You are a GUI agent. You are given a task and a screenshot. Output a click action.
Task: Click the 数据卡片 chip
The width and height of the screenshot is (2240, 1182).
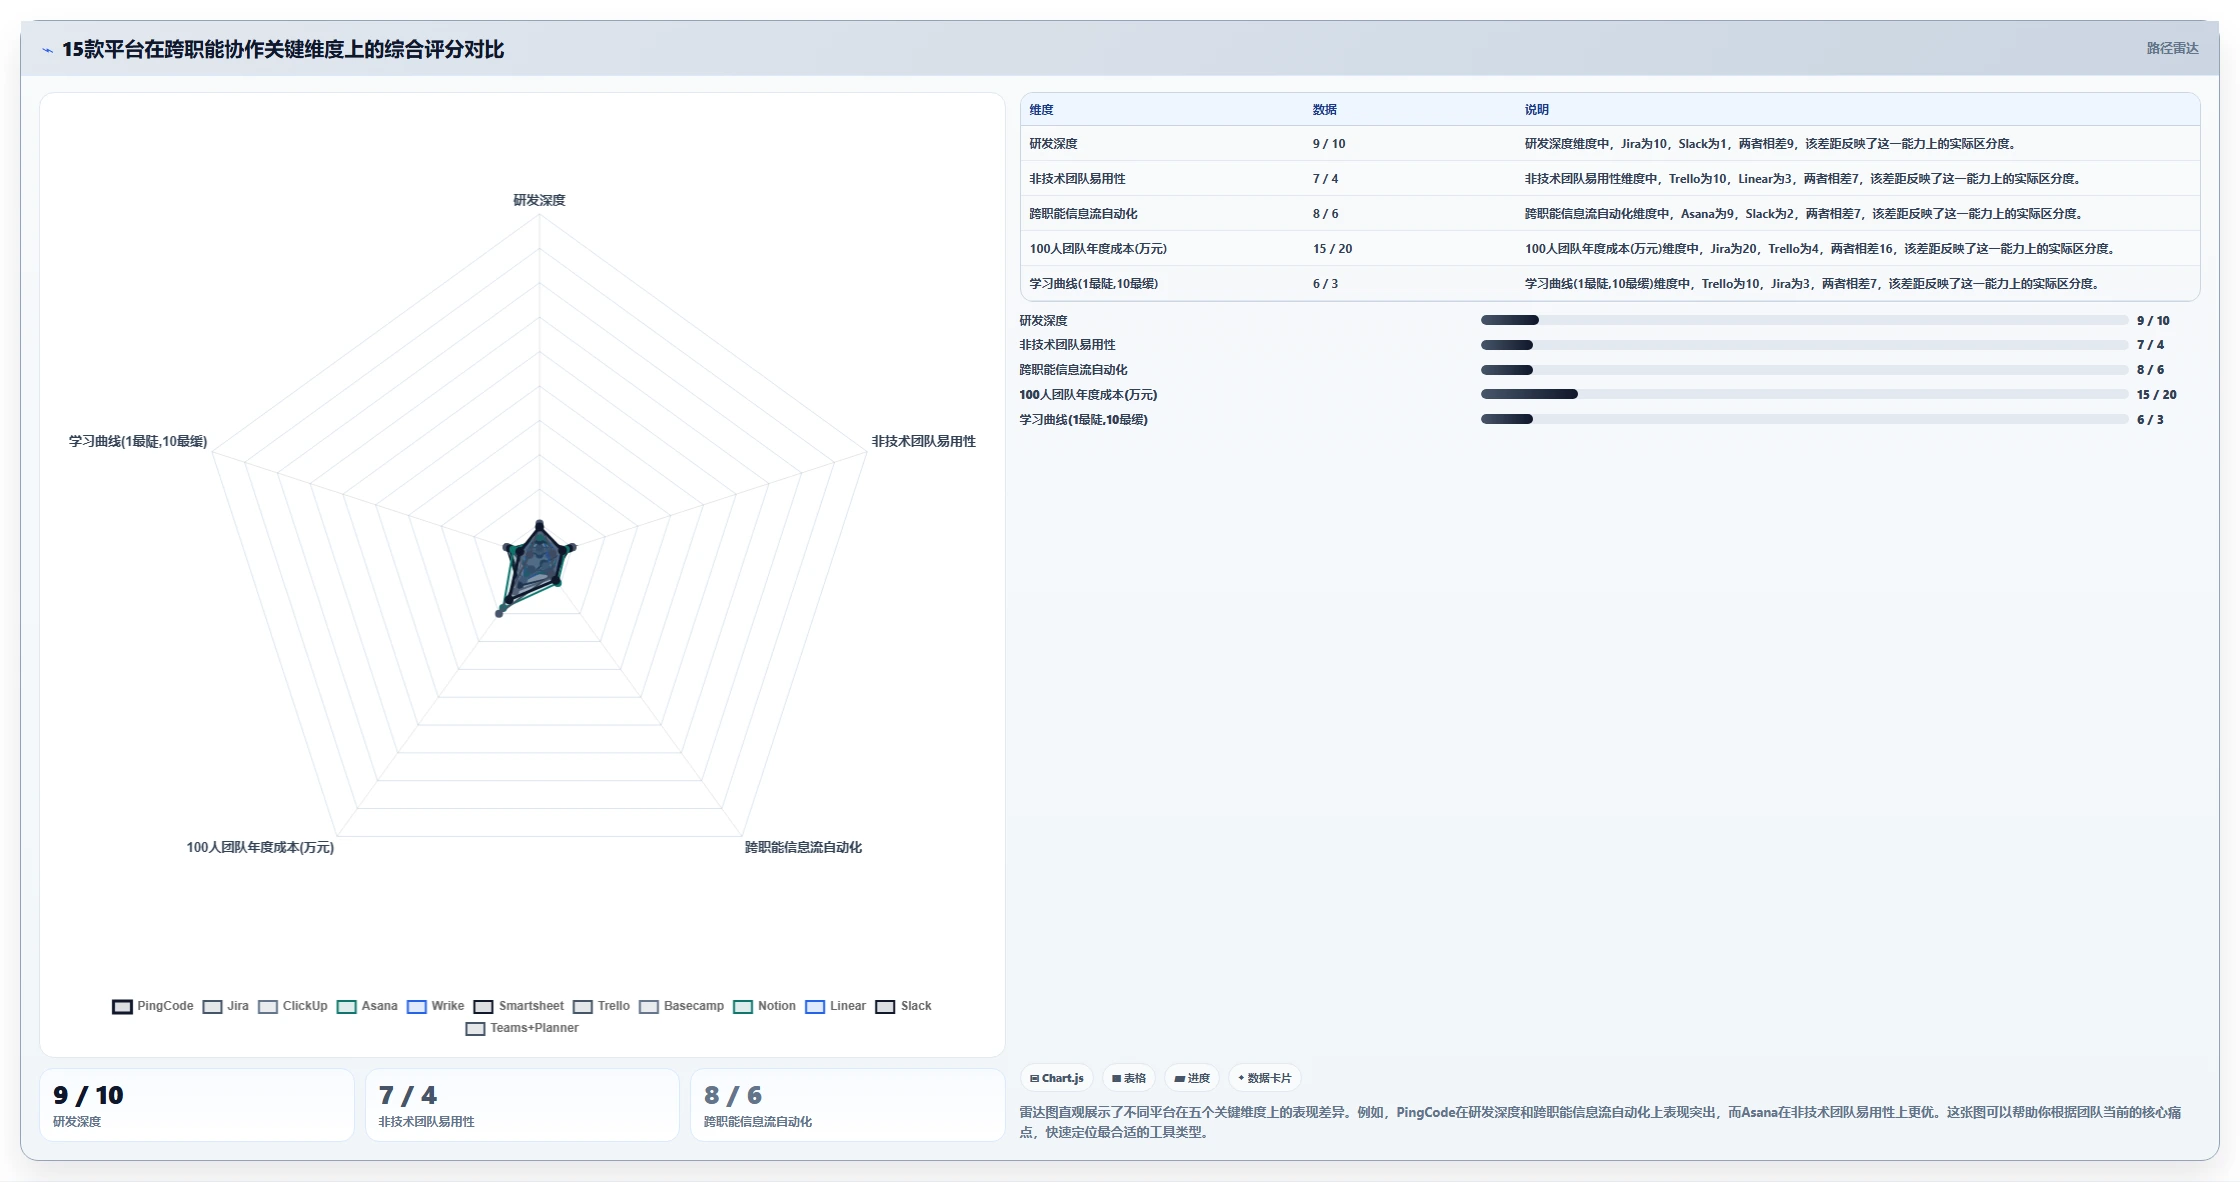coord(1264,1078)
